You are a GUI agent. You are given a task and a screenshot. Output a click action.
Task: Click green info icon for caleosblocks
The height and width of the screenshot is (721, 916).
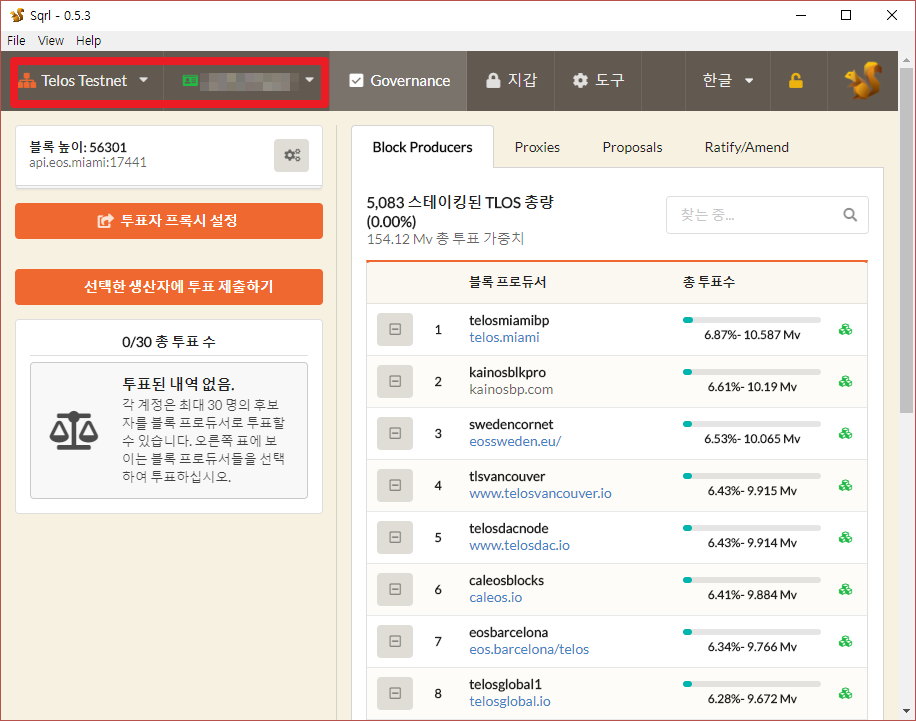pyautogui.click(x=845, y=590)
